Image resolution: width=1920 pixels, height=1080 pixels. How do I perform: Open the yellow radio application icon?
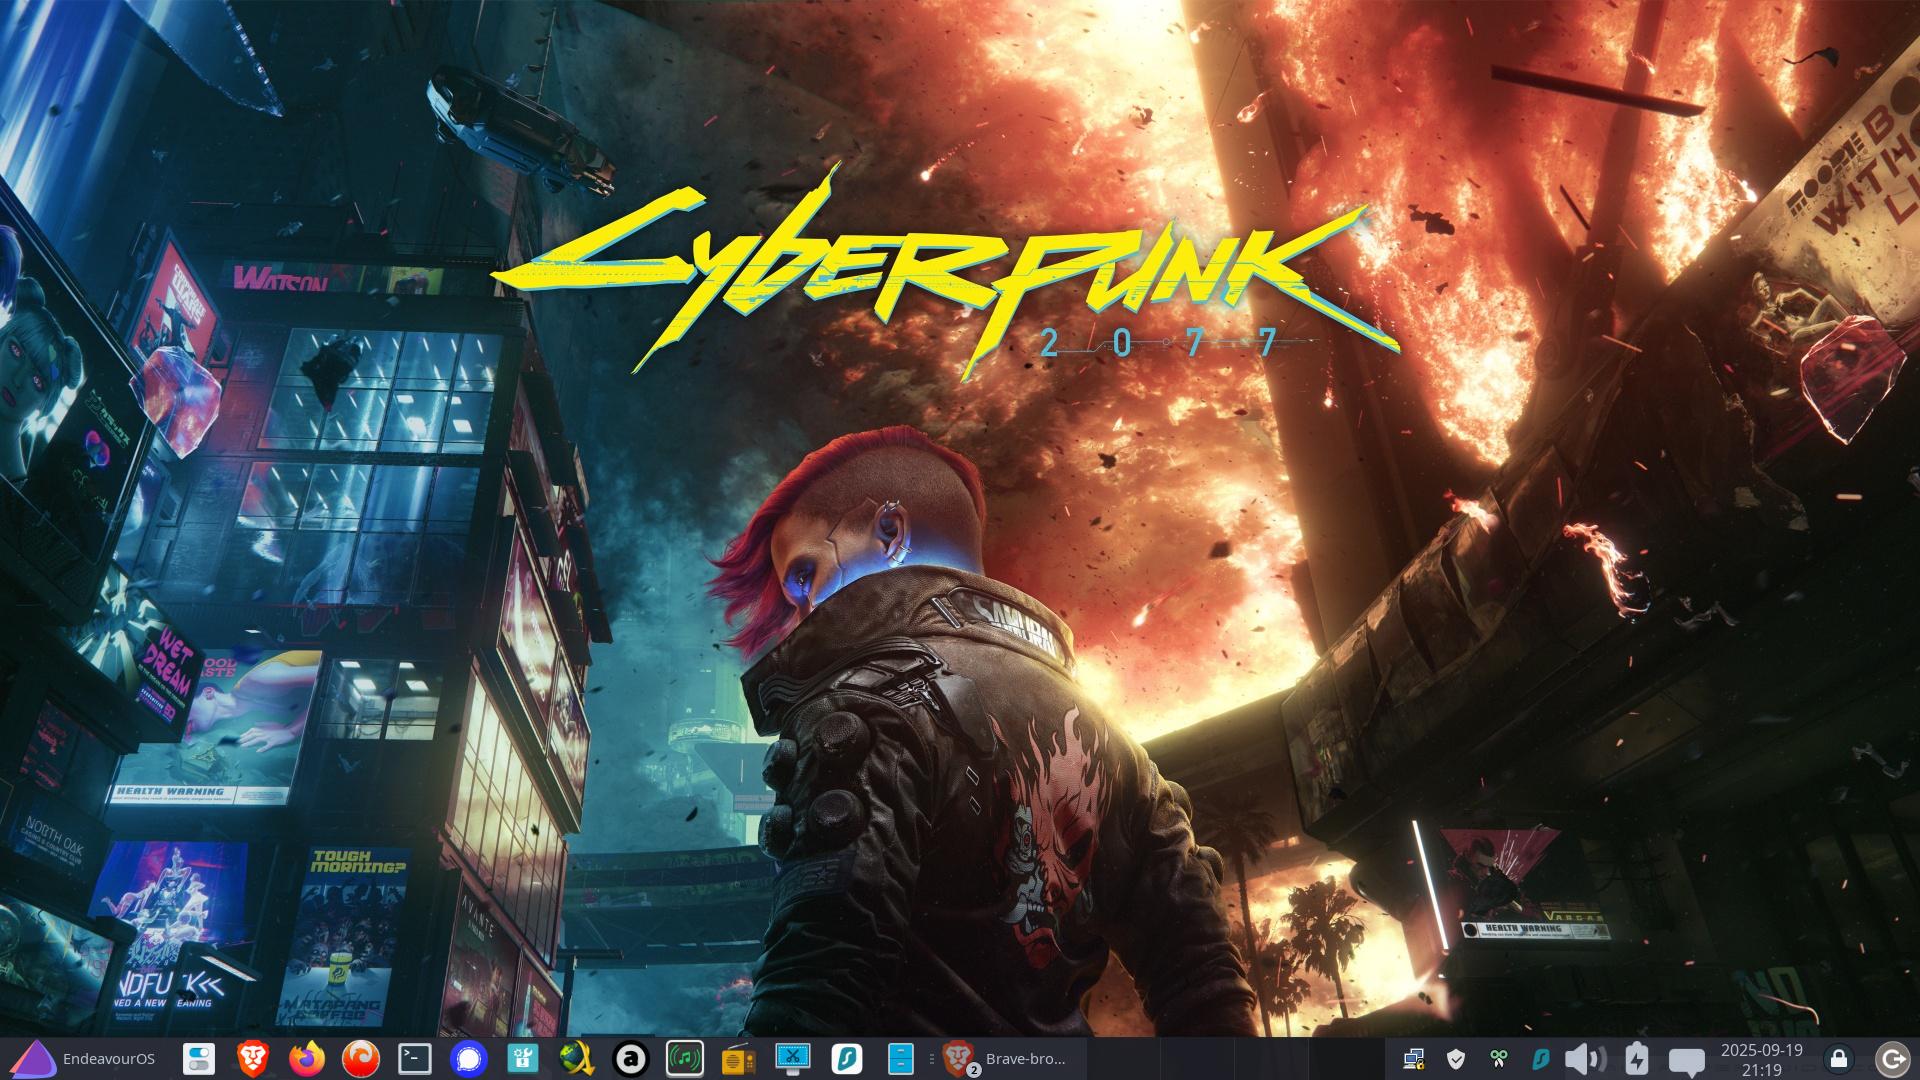point(739,1058)
